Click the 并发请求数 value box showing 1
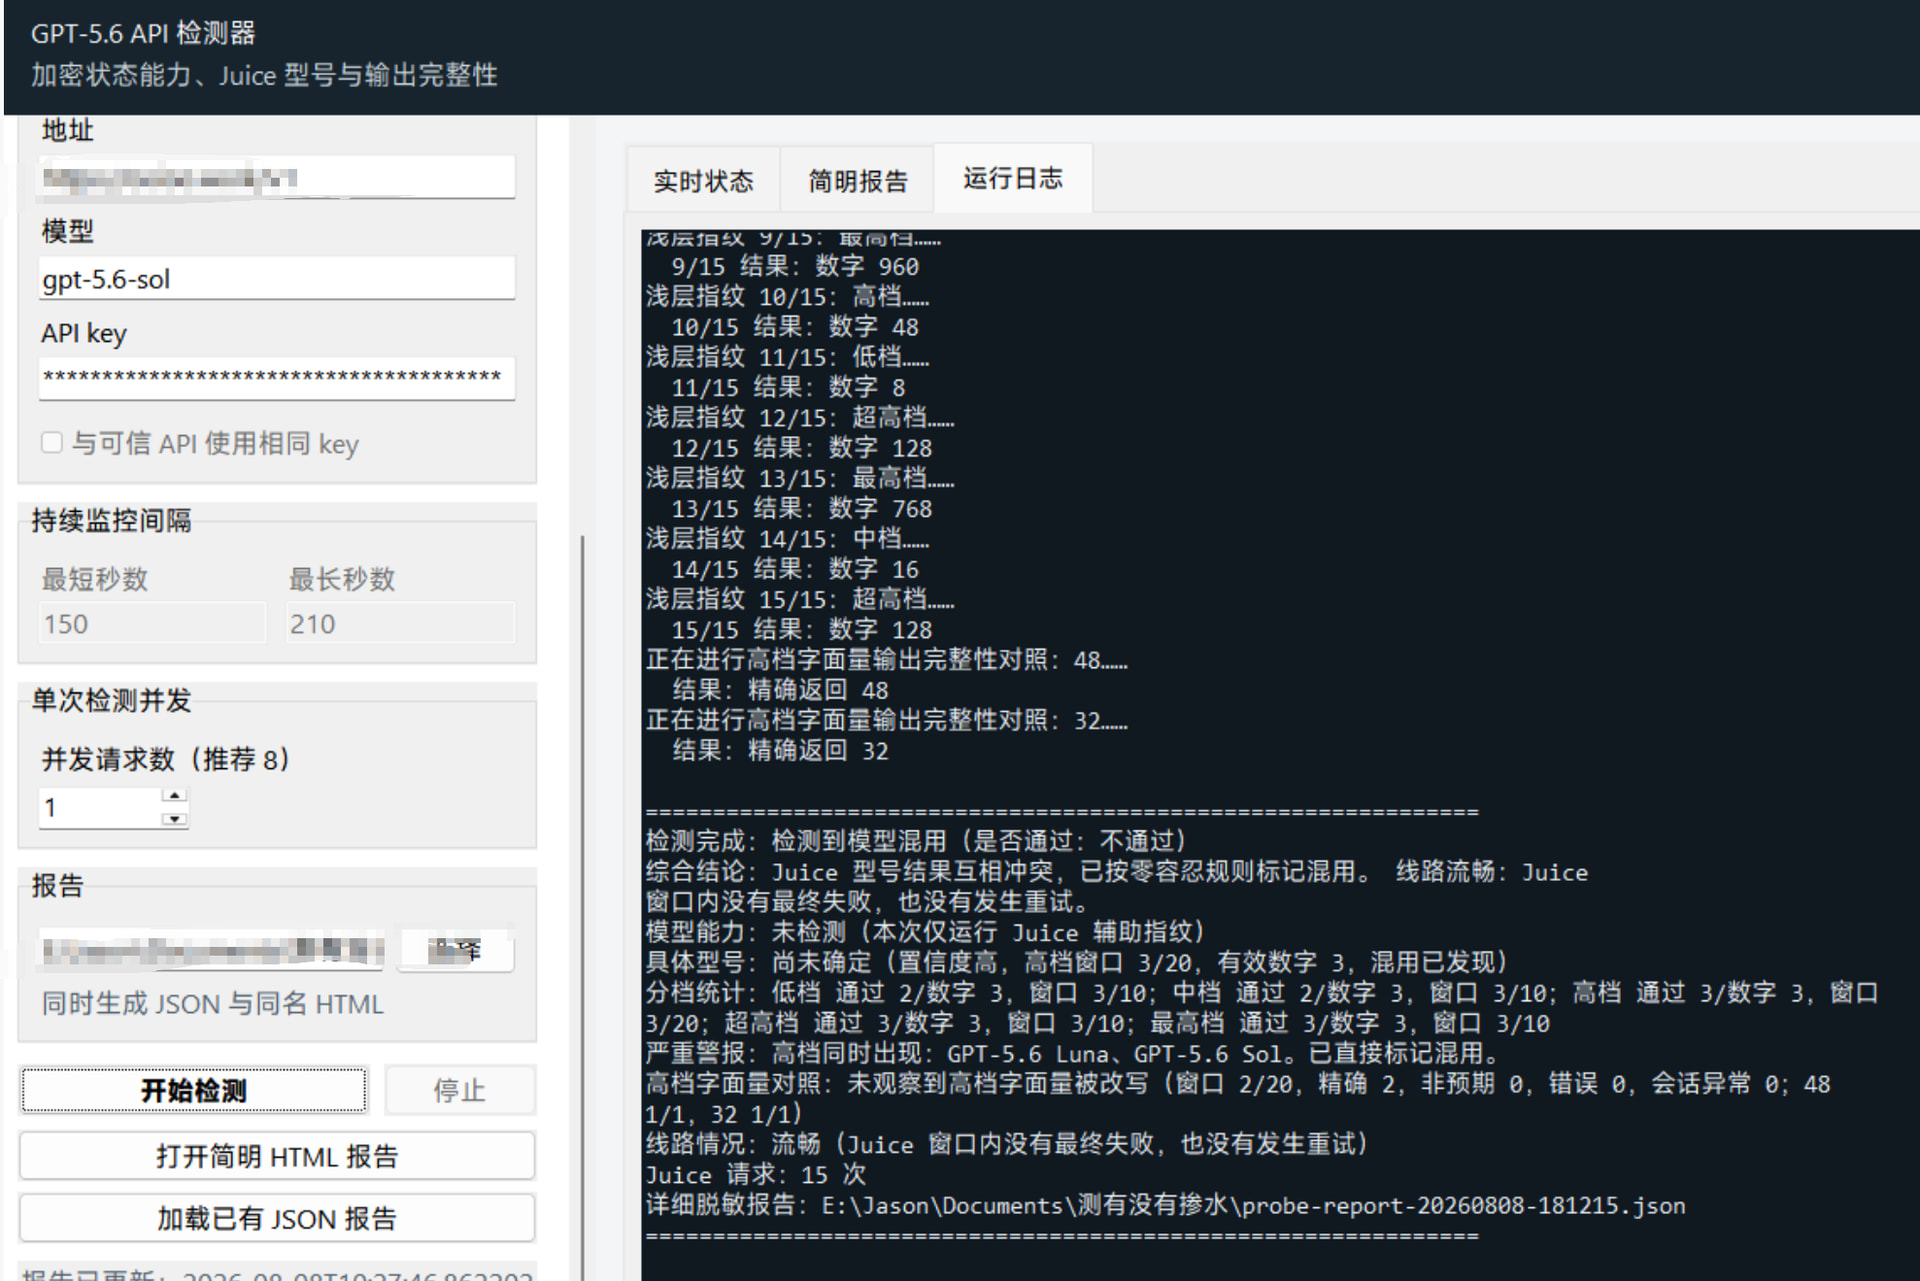The image size is (1920, 1281). pyautogui.click(x=100, y=807)
